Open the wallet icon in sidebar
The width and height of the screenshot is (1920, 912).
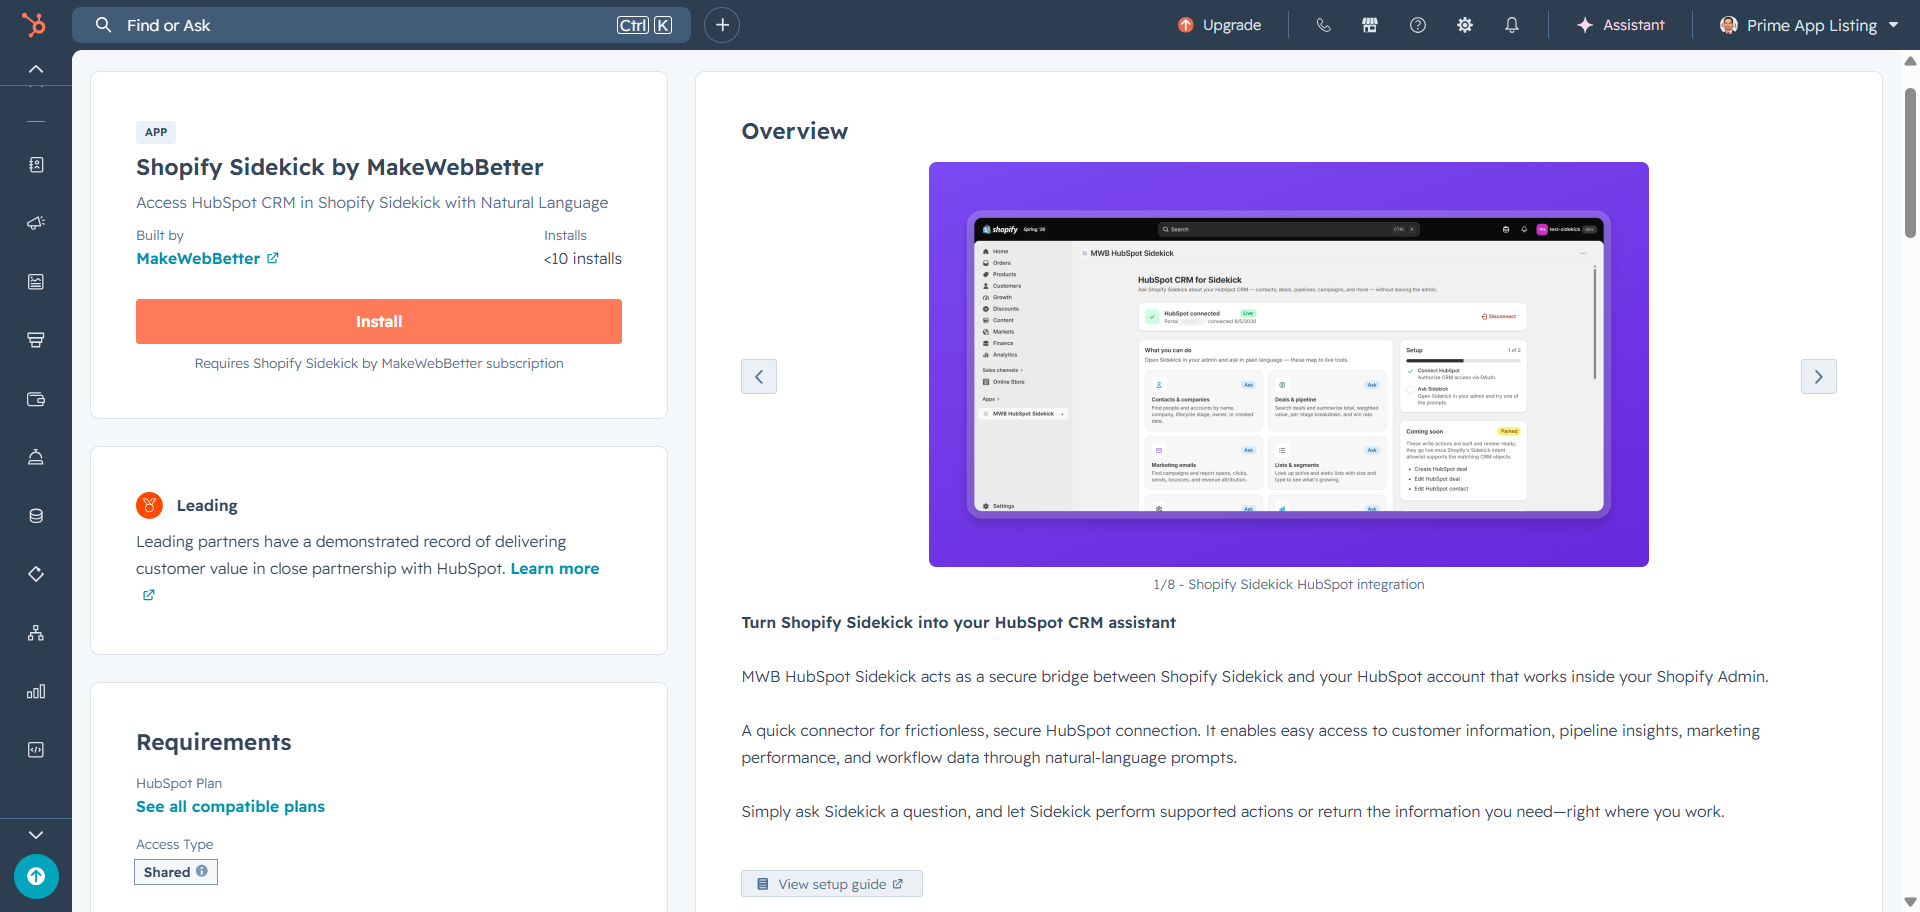point(36,399)
